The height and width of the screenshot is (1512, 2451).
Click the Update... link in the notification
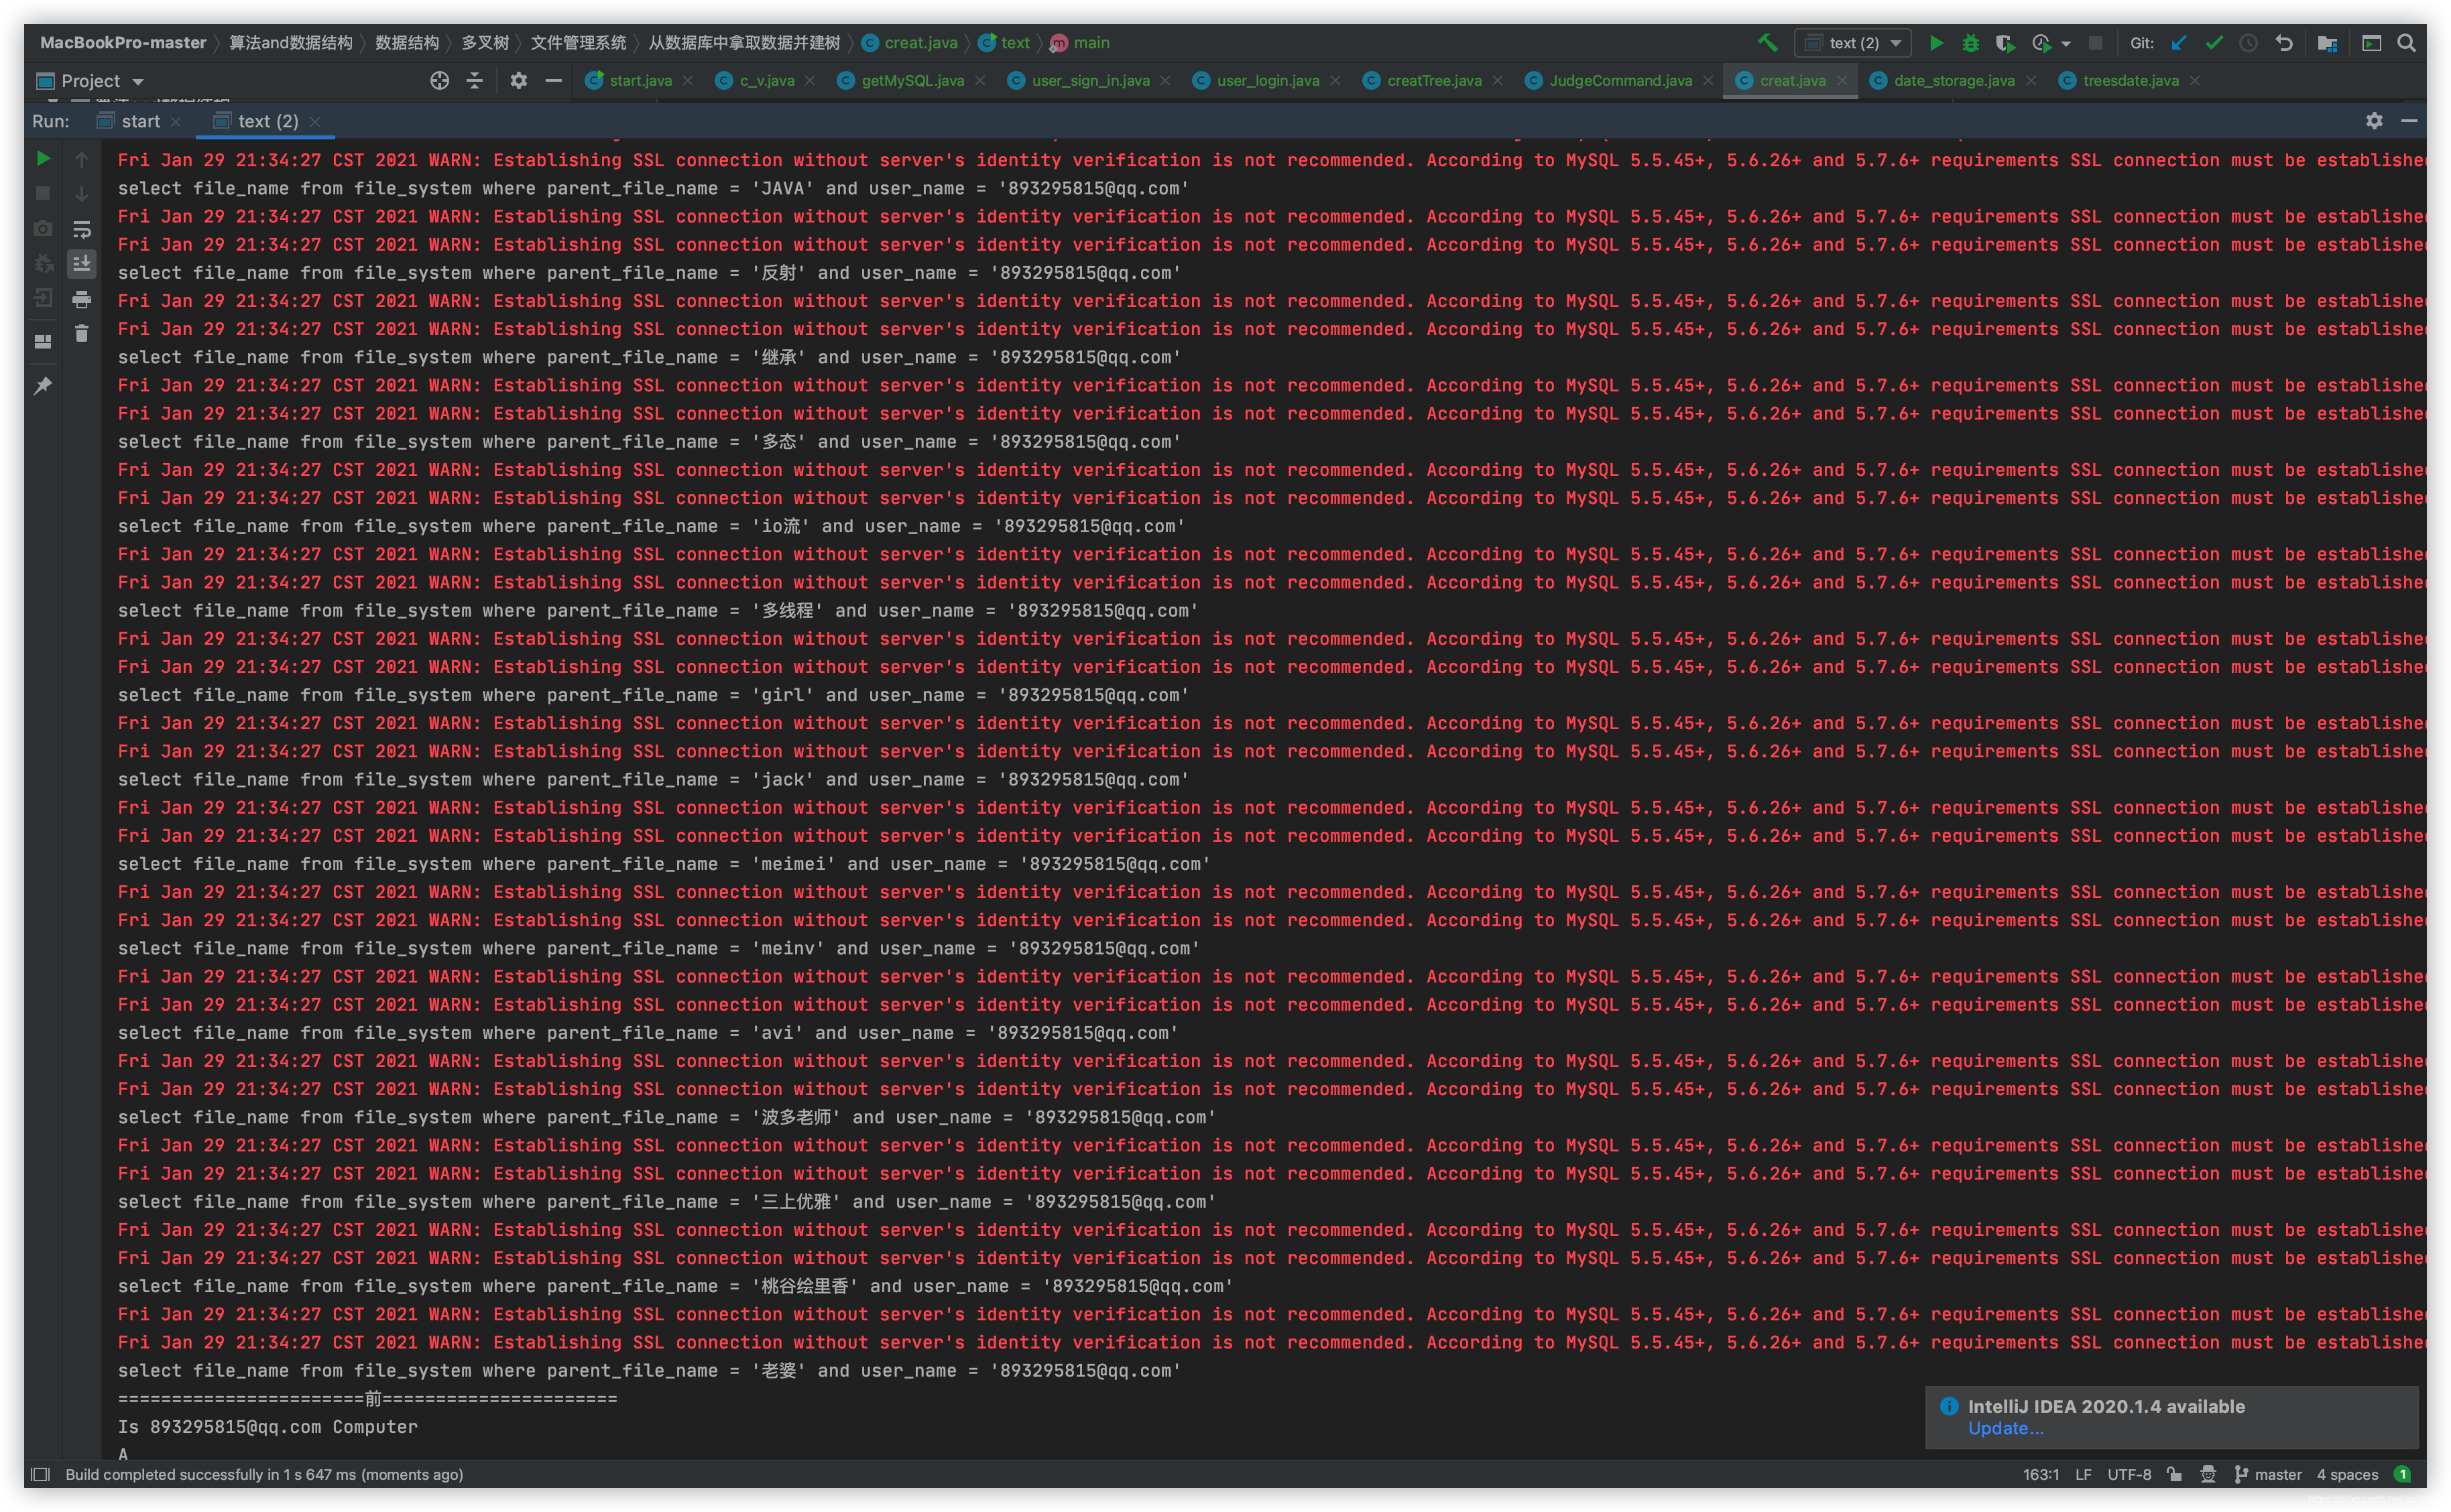coord(2005,1428)
